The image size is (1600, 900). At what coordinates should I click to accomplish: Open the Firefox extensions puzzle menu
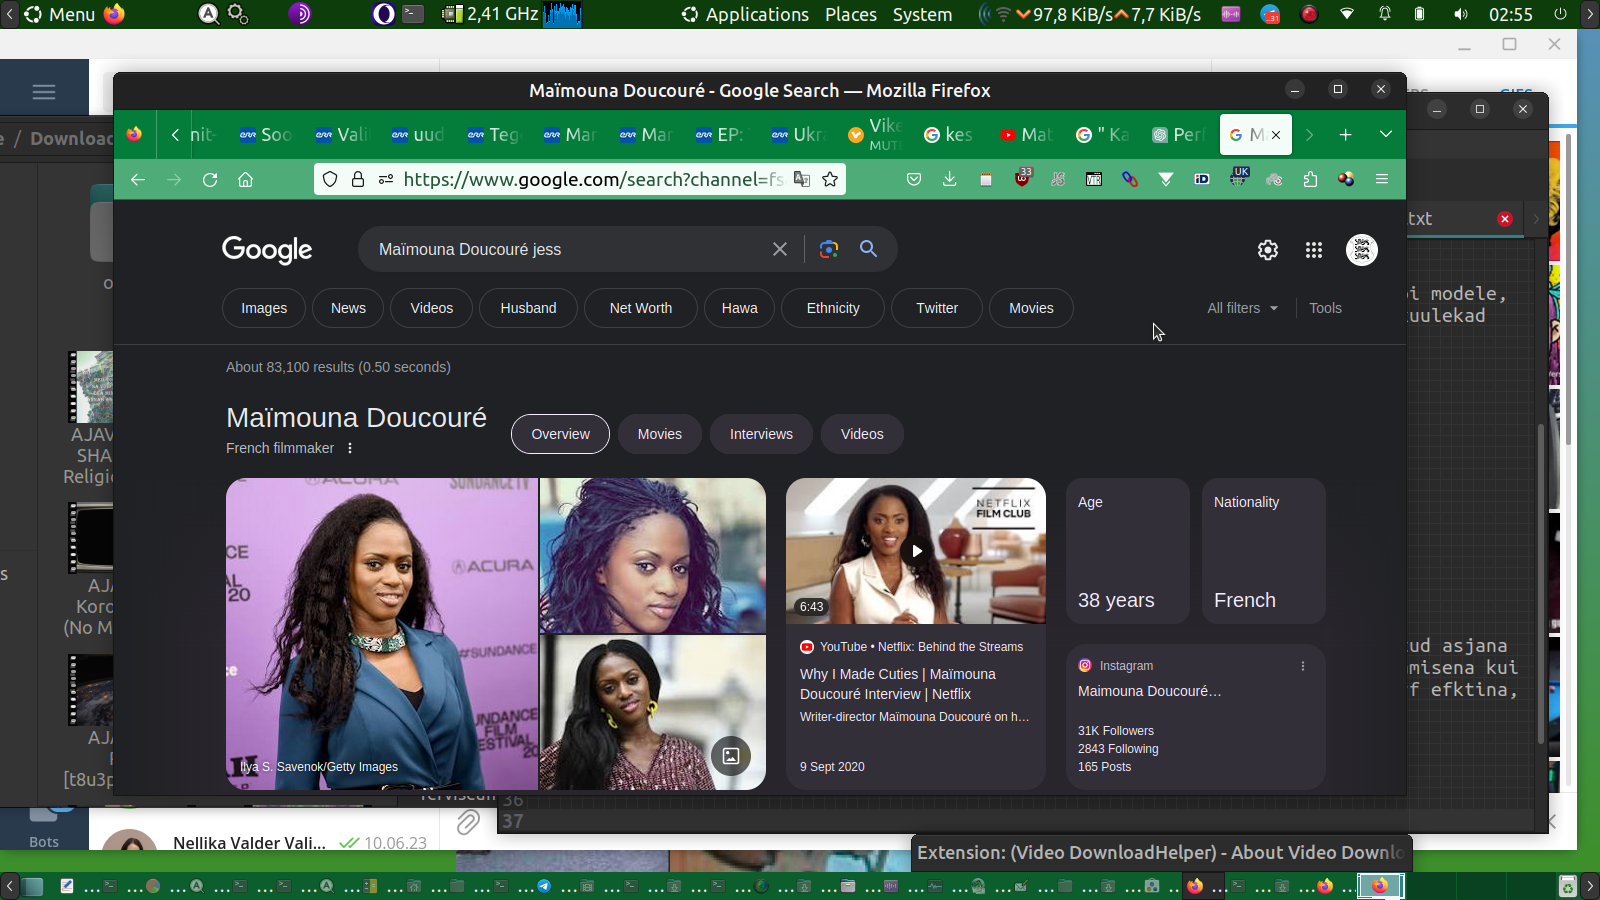pyautogui.click(x=1310, y=179)
